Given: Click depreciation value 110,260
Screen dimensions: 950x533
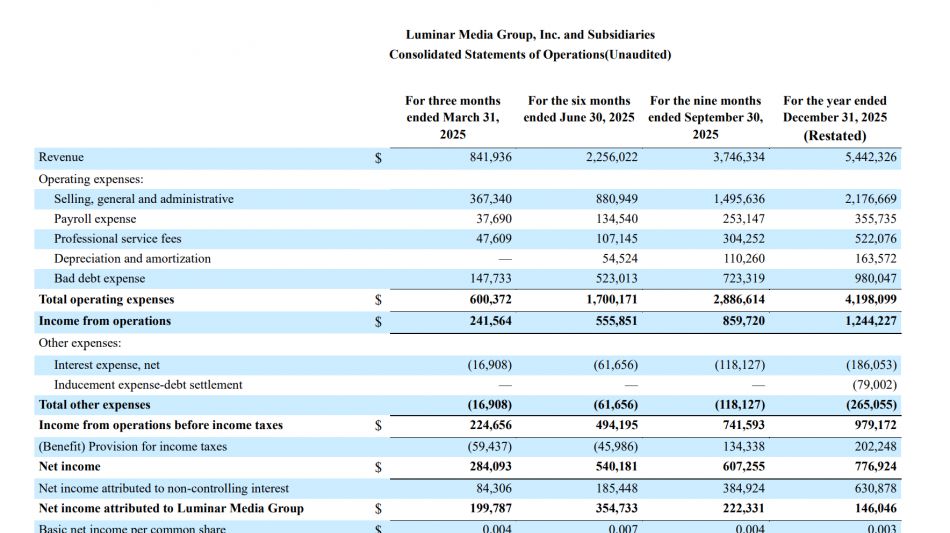Looking at the screenshot, I should point(744,259).
